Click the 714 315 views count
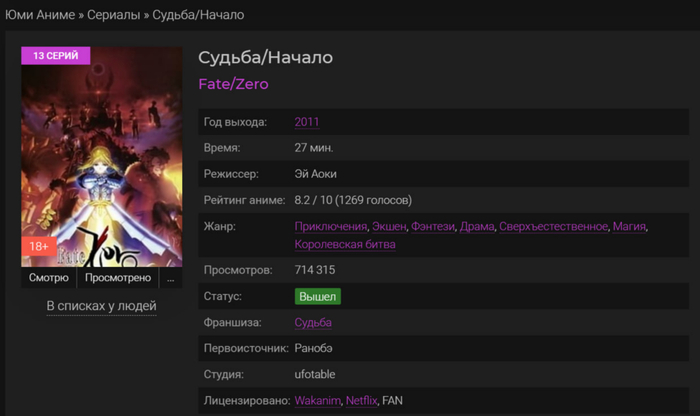 pos(315,270)
